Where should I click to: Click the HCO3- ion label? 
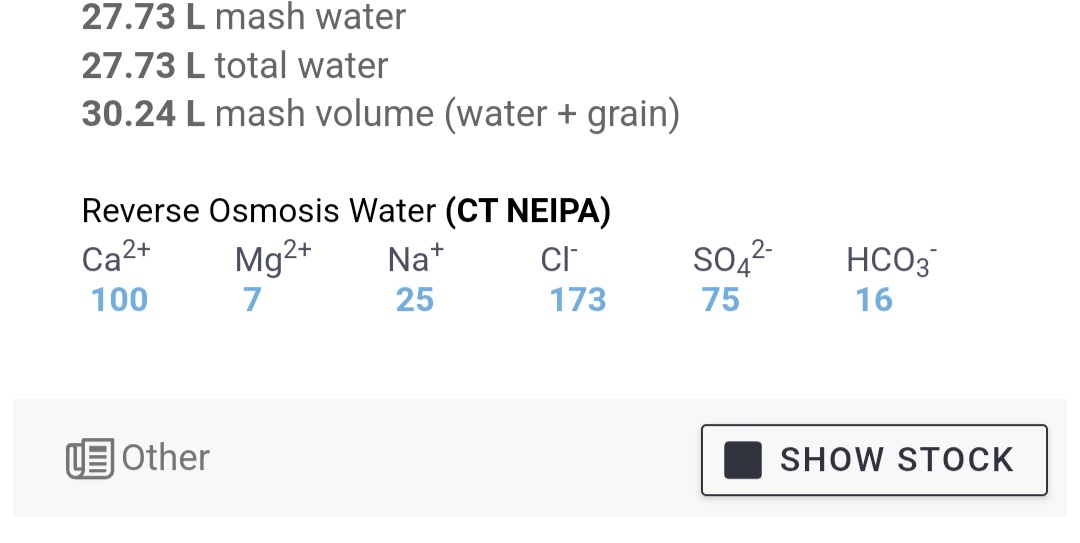pos(891,260)
